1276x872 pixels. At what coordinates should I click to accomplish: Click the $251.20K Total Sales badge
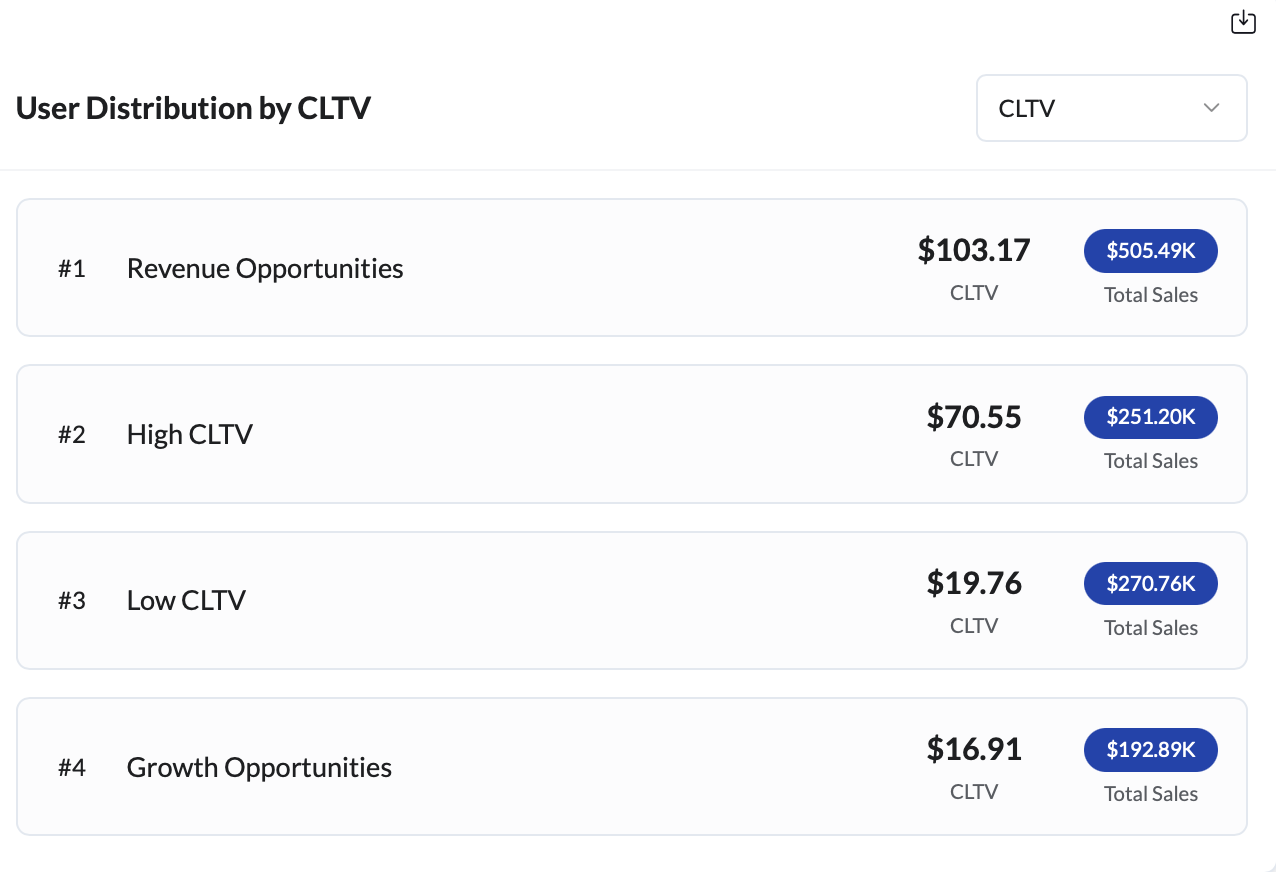click(x=1151, y=417)
